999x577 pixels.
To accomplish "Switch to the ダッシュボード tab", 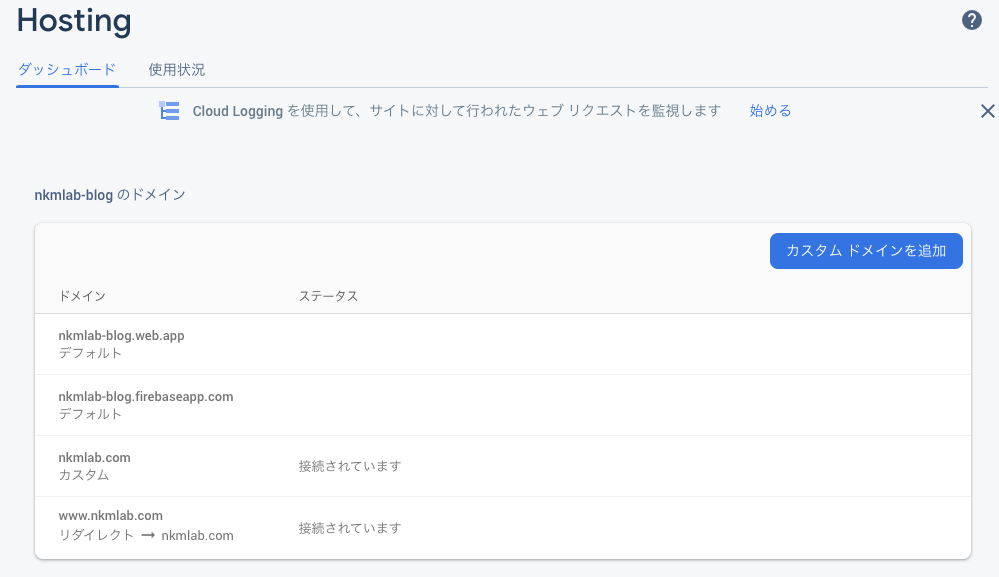I will tap(67, 69).
